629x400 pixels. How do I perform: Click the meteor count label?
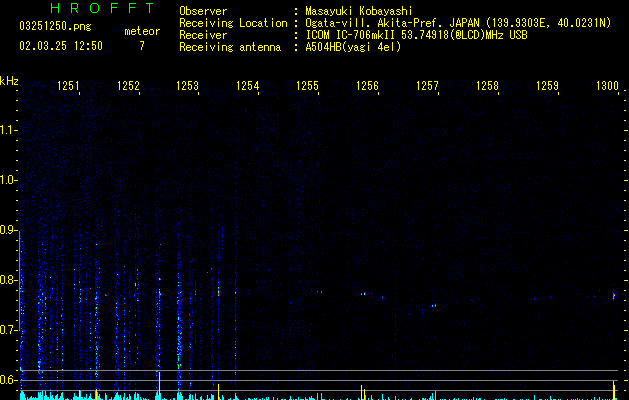click(142, 31)
